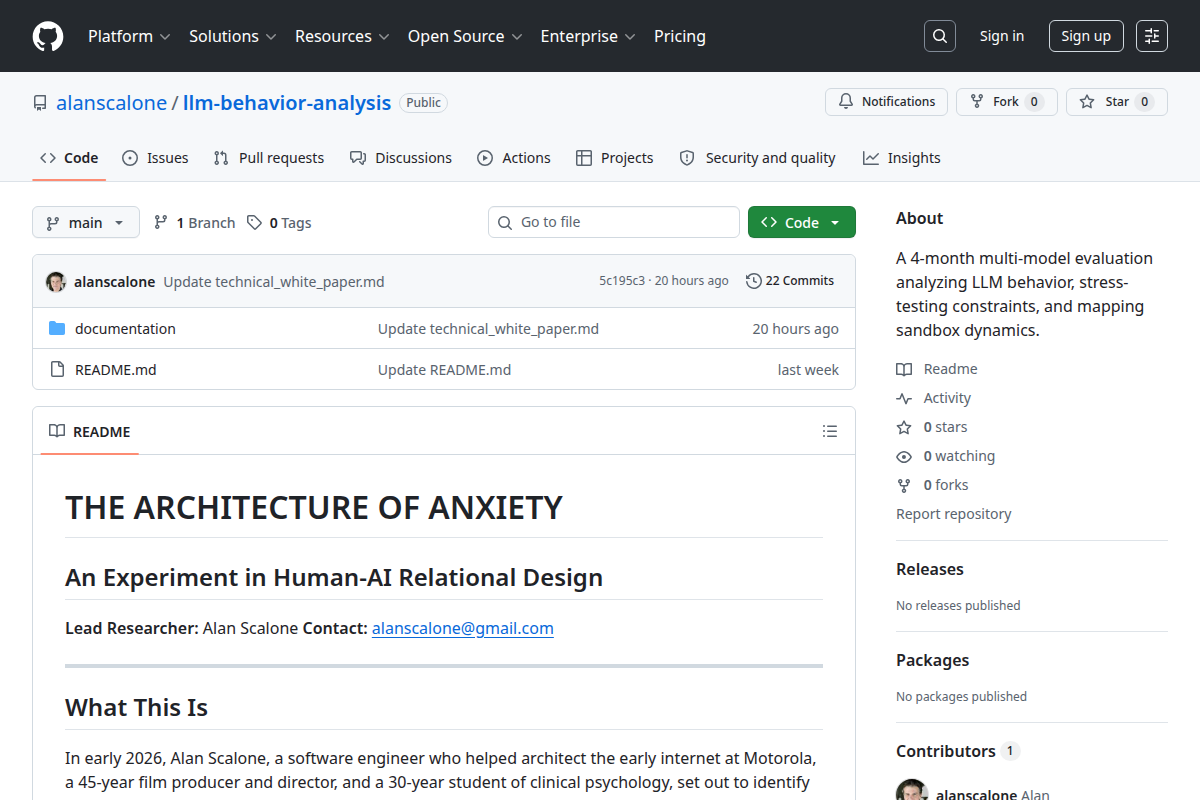Click the '20 hours ago' documentation timestamp
Screen dimensions: 1200x800
pyautogui.click(x=796, y=328)
